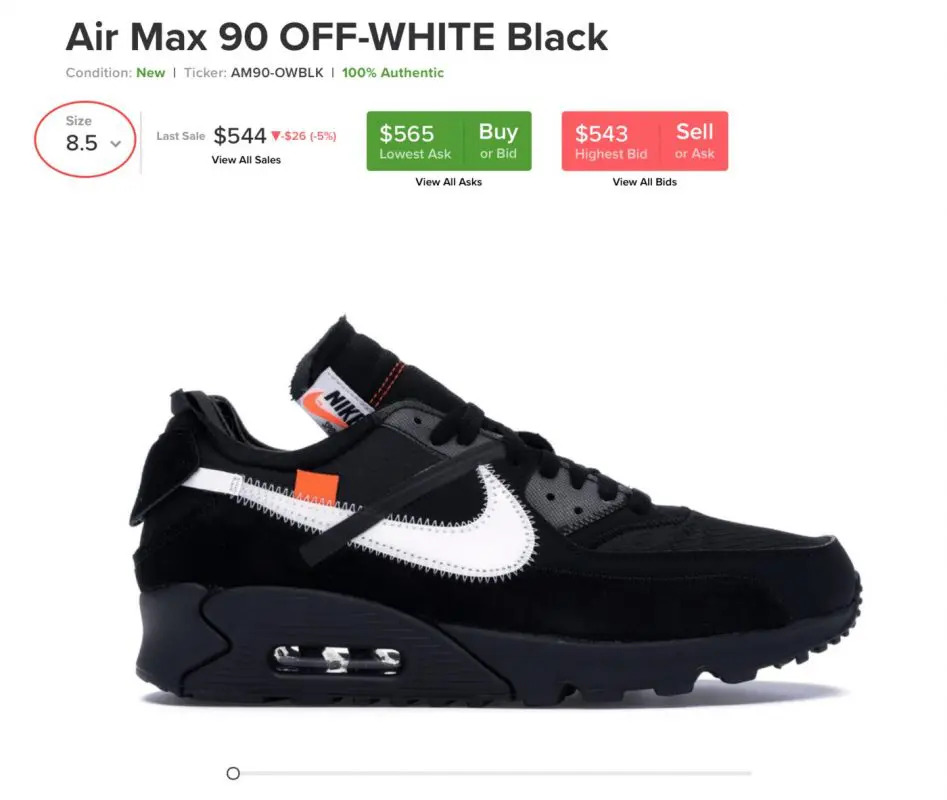The height and width of the screenshot is (800, 947).
Task: Click the red down-triangle price change indicator
Action: 276,136
